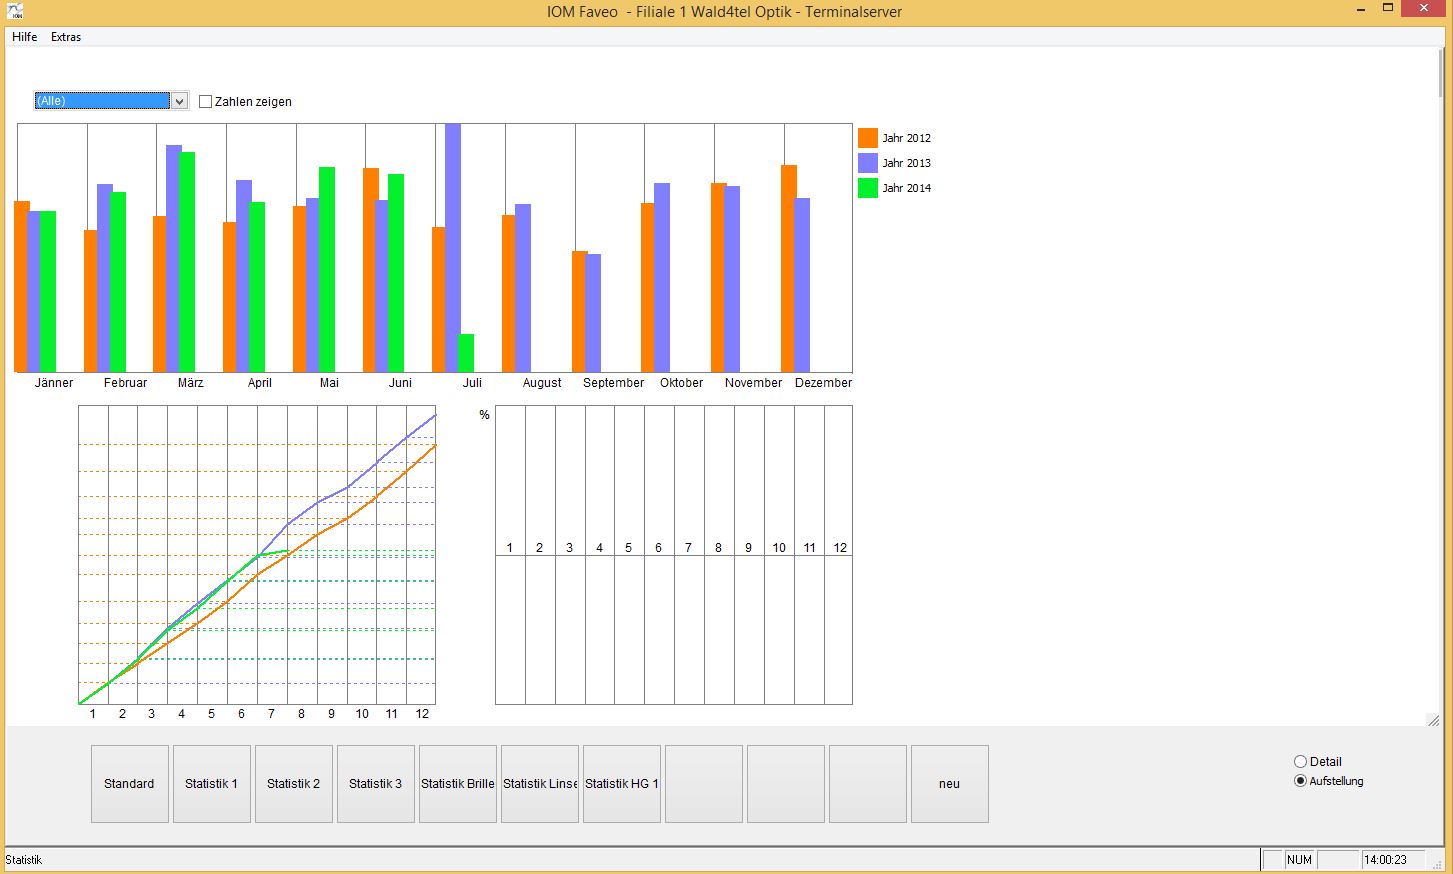The image size is (1453, 874).
Task: Enable the Zahlen zeigen checkbox
Action: pos(206,102)
